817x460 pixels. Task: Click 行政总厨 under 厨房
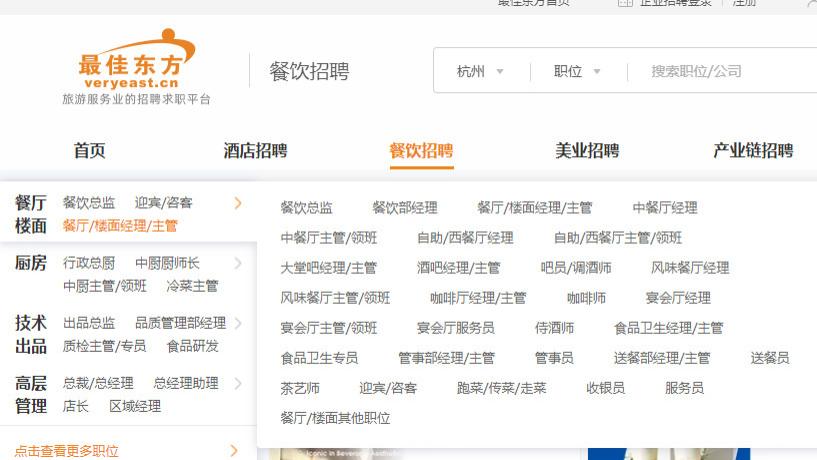(89, 263)
